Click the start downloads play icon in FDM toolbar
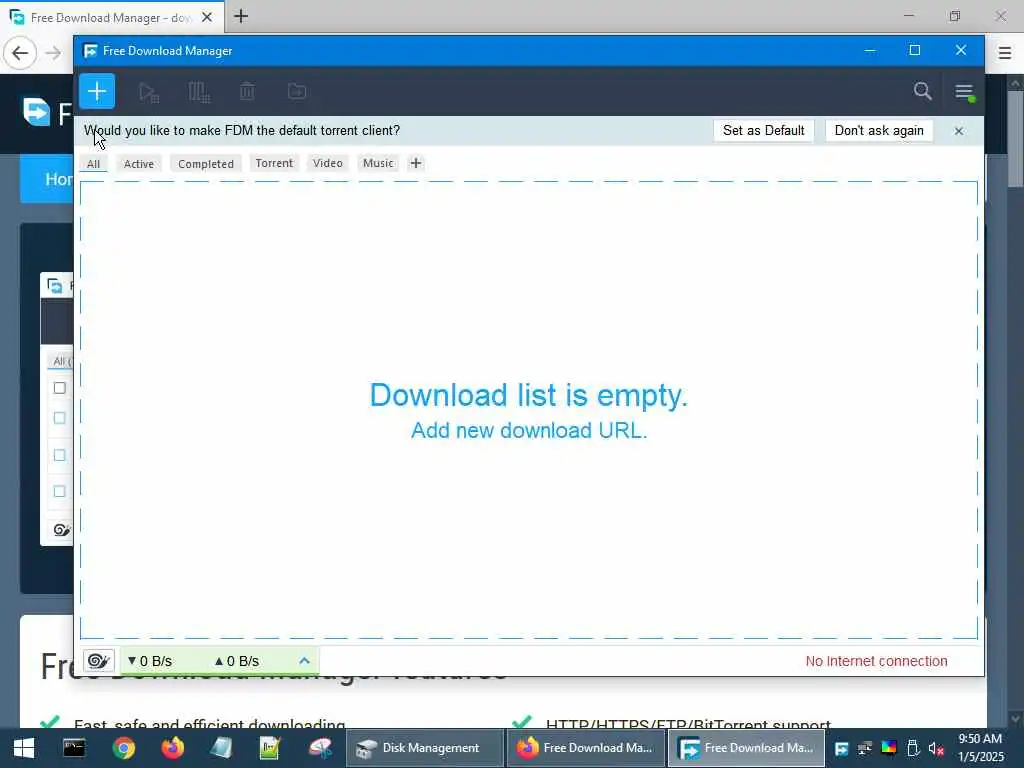This screenshot has width=1024, height=768. 149,92
